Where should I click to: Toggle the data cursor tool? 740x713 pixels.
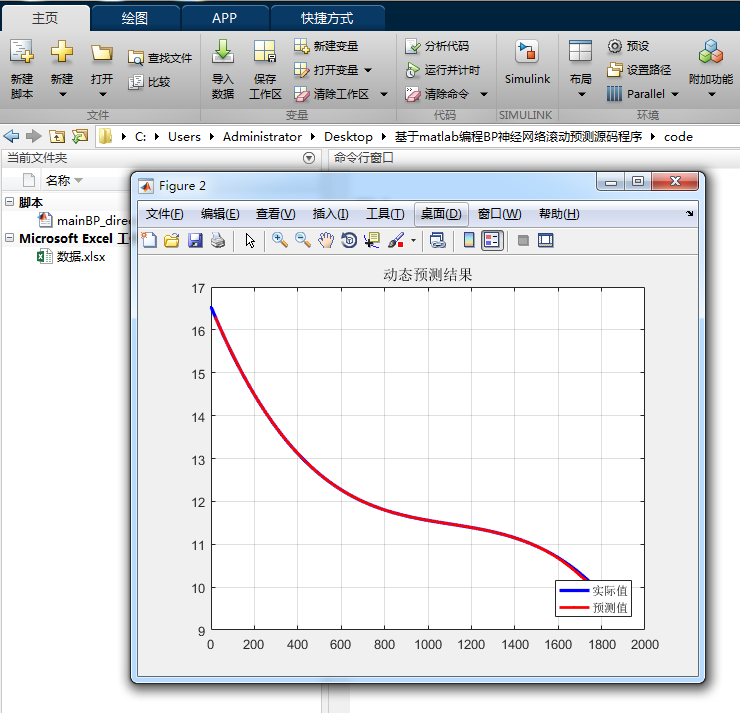click(372, 241)
